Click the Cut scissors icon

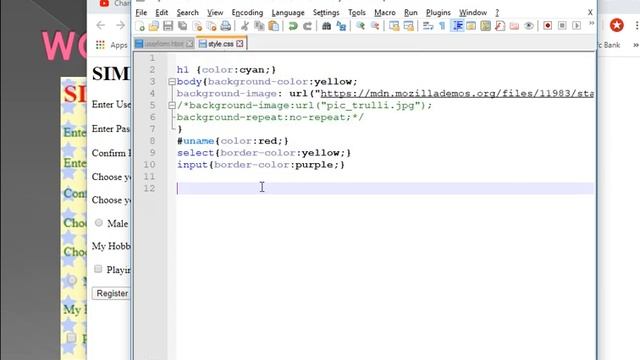[x=245, y=27]
